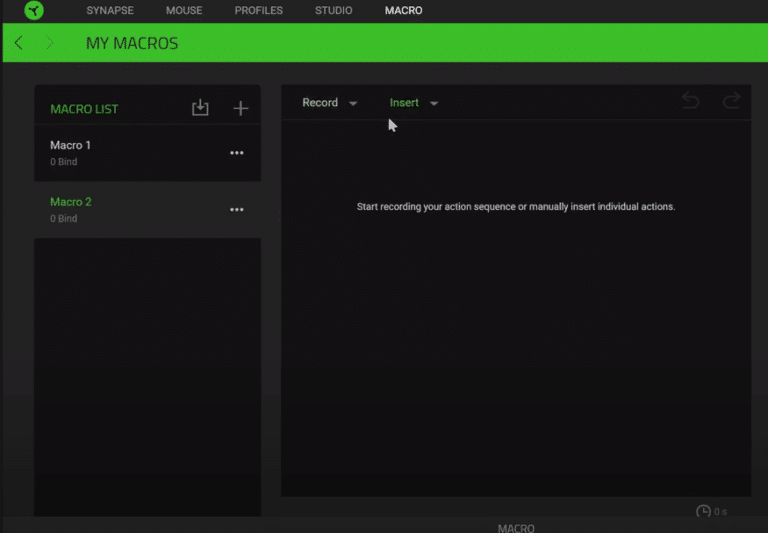768x533 pixels.
Task: Click the clock duration icon
Action: point(703,511)
